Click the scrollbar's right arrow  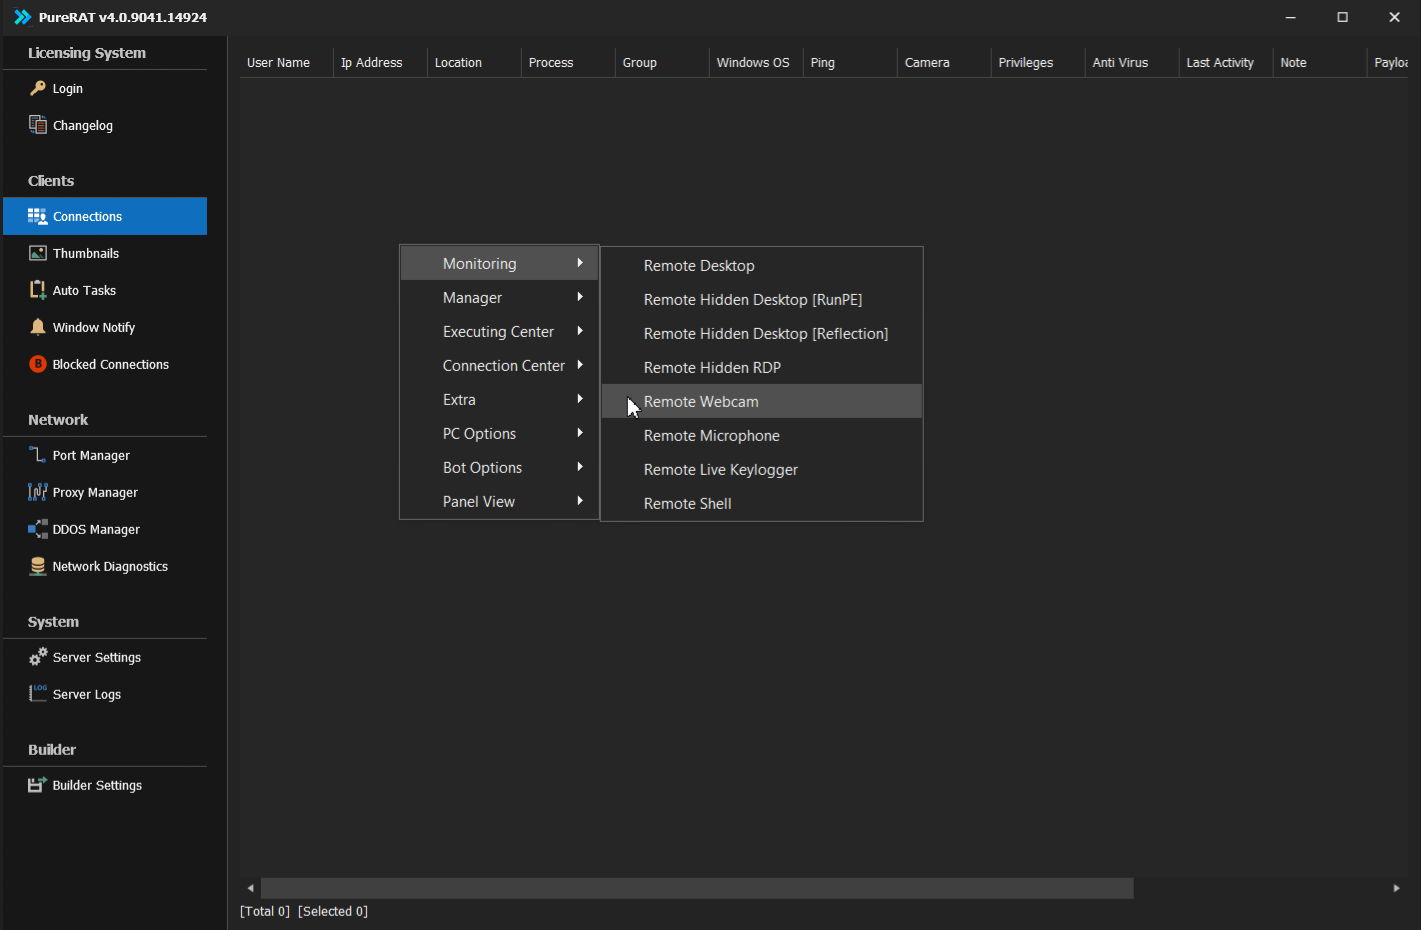(1397, 888)
